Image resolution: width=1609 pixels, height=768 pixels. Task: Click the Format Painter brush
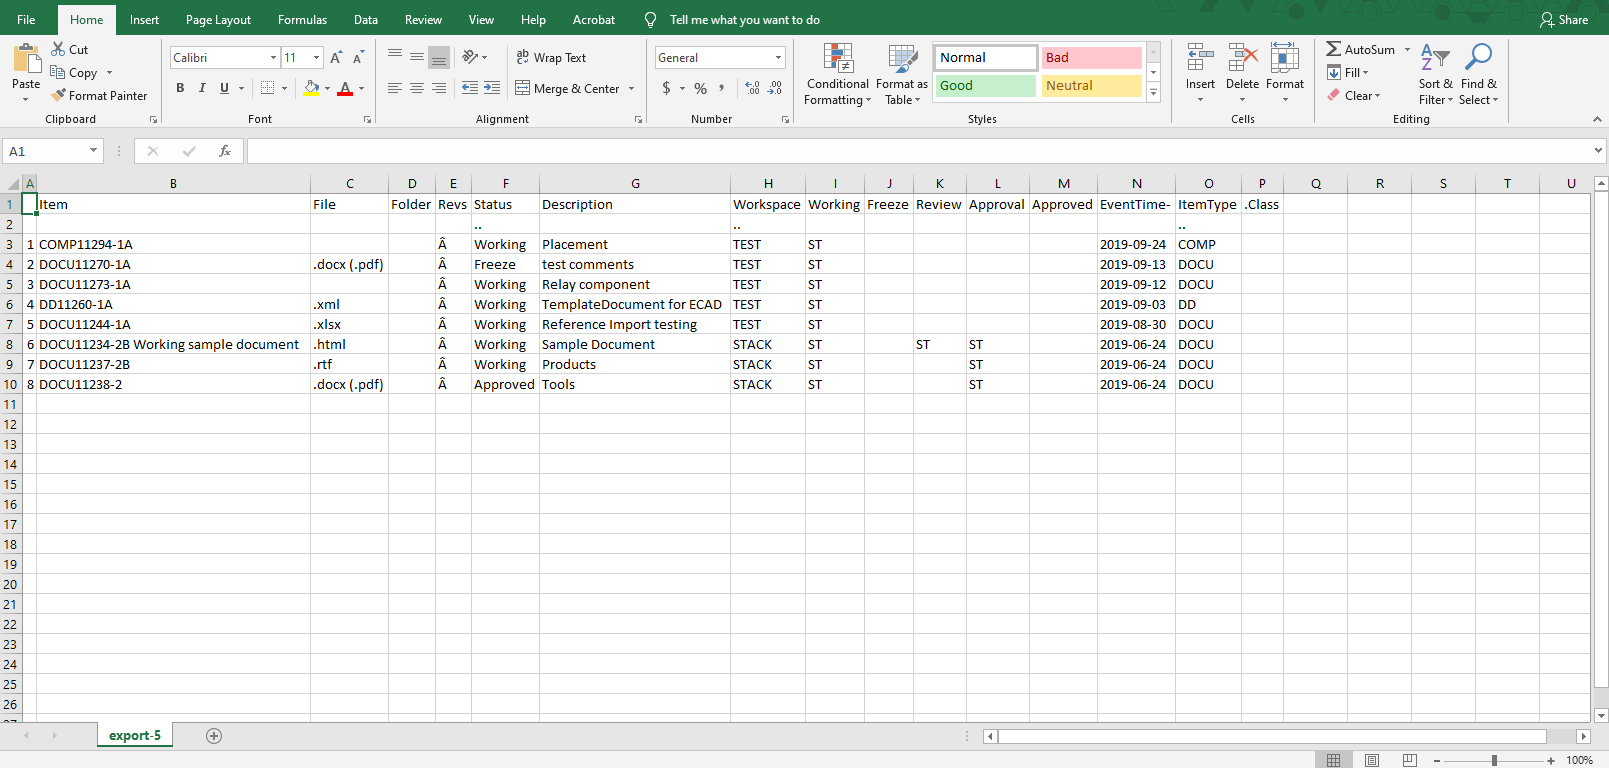pyautogui.click(x=59, y=95)
